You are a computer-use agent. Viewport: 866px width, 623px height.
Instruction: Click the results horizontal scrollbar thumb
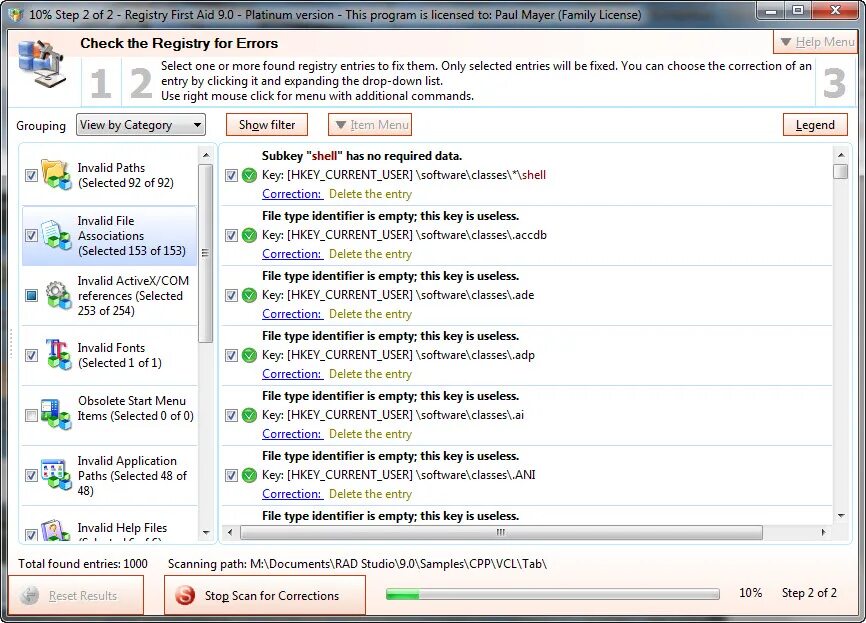pos(501,533)
